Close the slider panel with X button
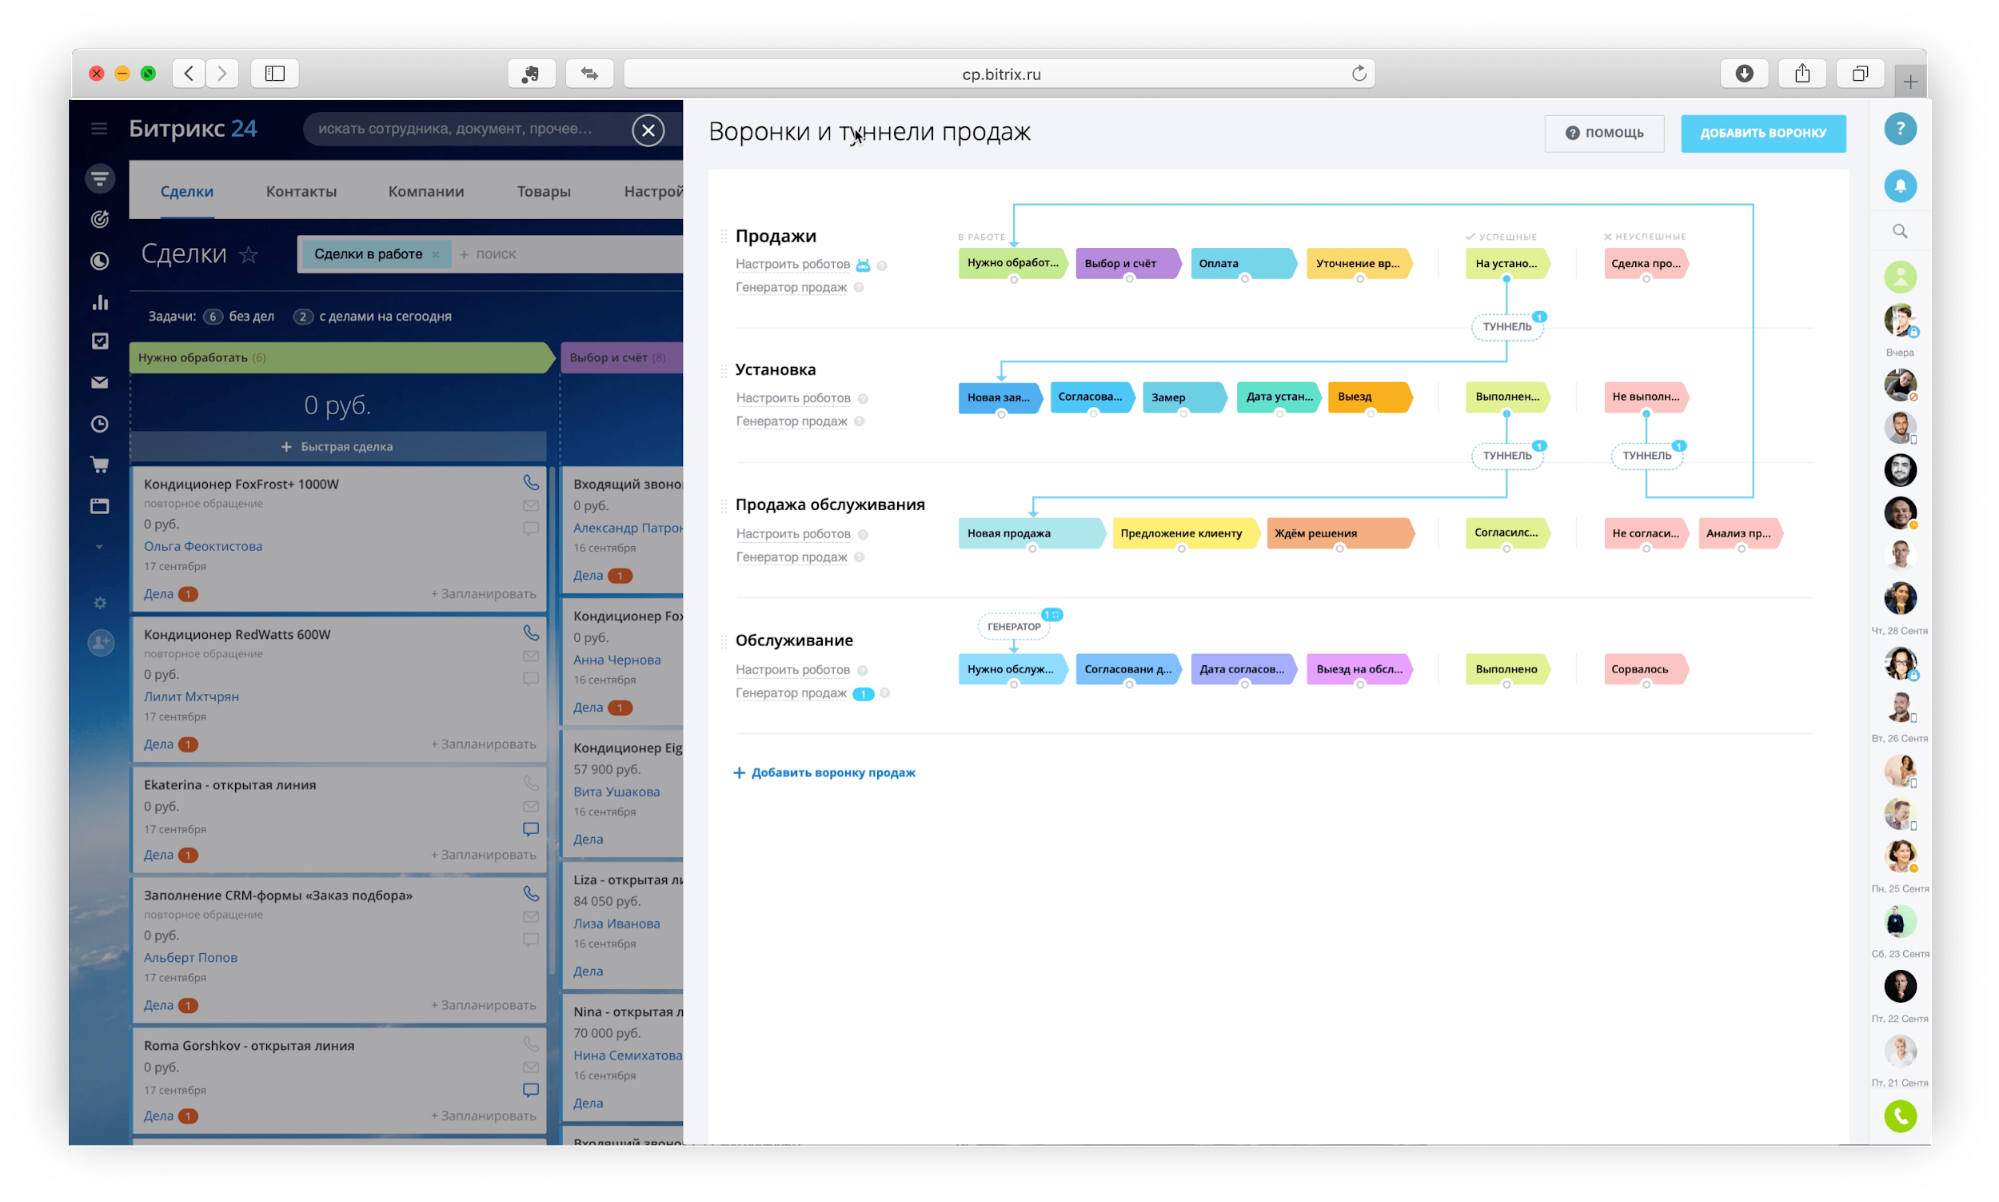Viewport: 1999px width, 1202px height. (x=648, y=130)
